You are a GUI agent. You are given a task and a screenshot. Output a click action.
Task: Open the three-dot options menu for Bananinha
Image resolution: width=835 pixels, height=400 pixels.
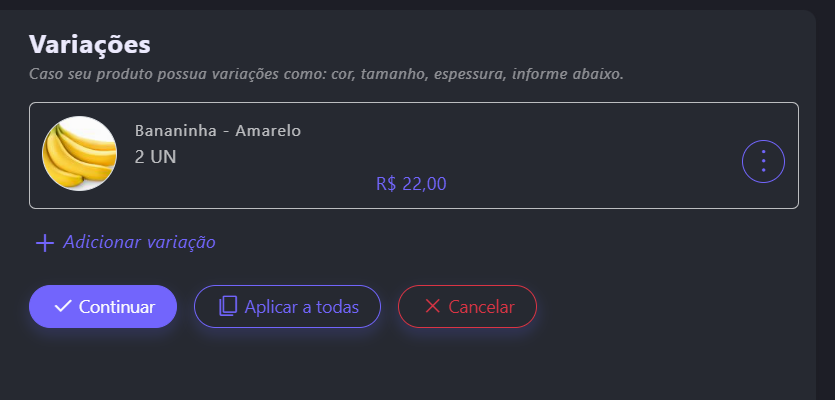763,160
